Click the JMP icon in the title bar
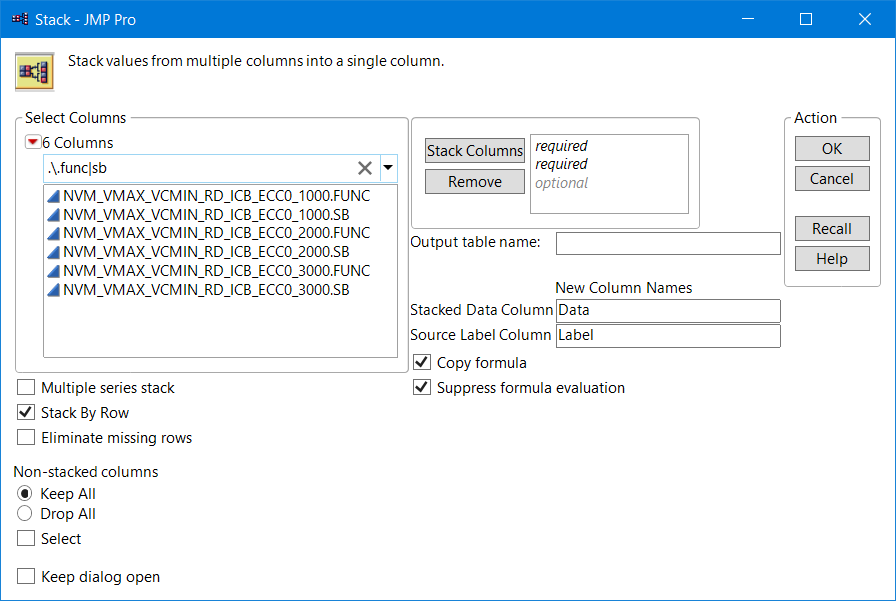Screen dimensions: 896x601 point(19,19)
